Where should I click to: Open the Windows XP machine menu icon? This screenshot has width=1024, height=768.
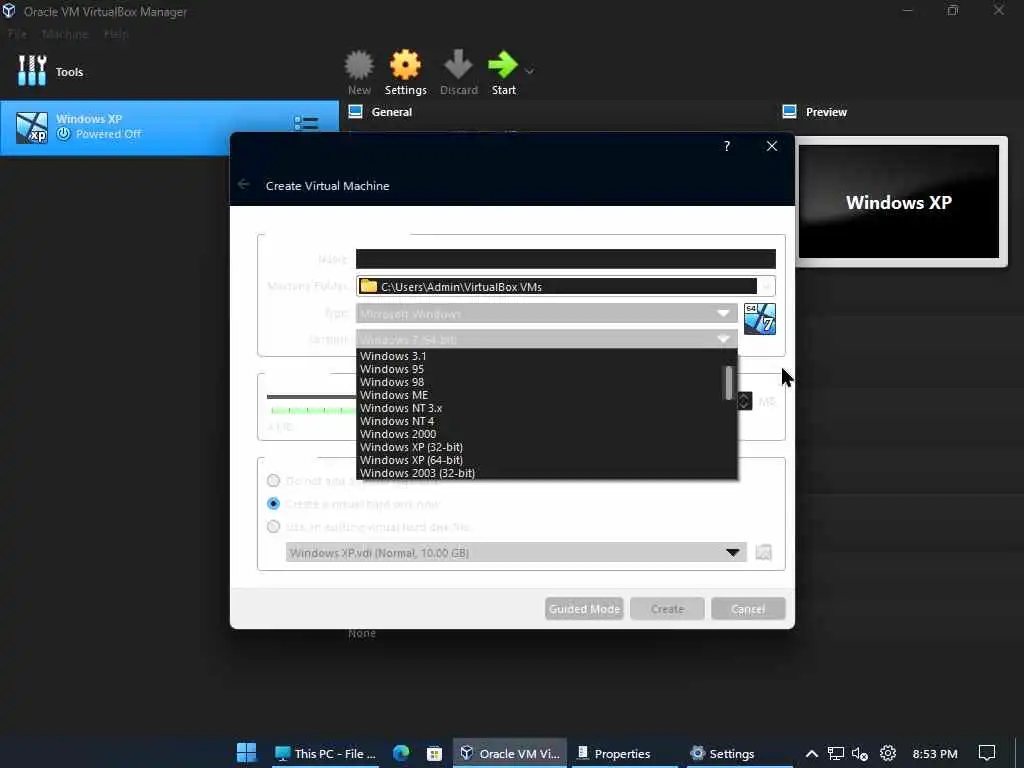[x=306, y=123]
